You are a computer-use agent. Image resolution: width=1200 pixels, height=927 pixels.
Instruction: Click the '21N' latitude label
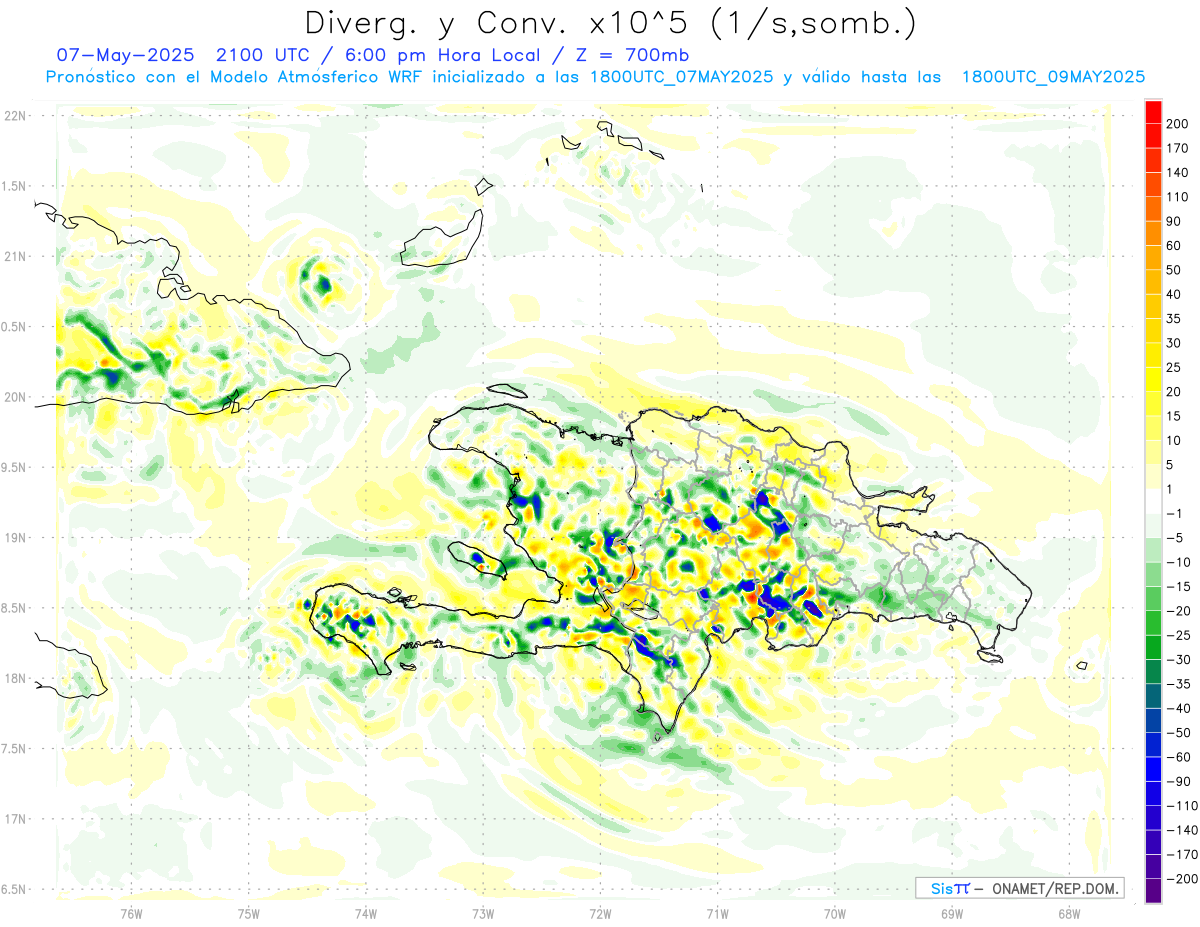[14, 256]
